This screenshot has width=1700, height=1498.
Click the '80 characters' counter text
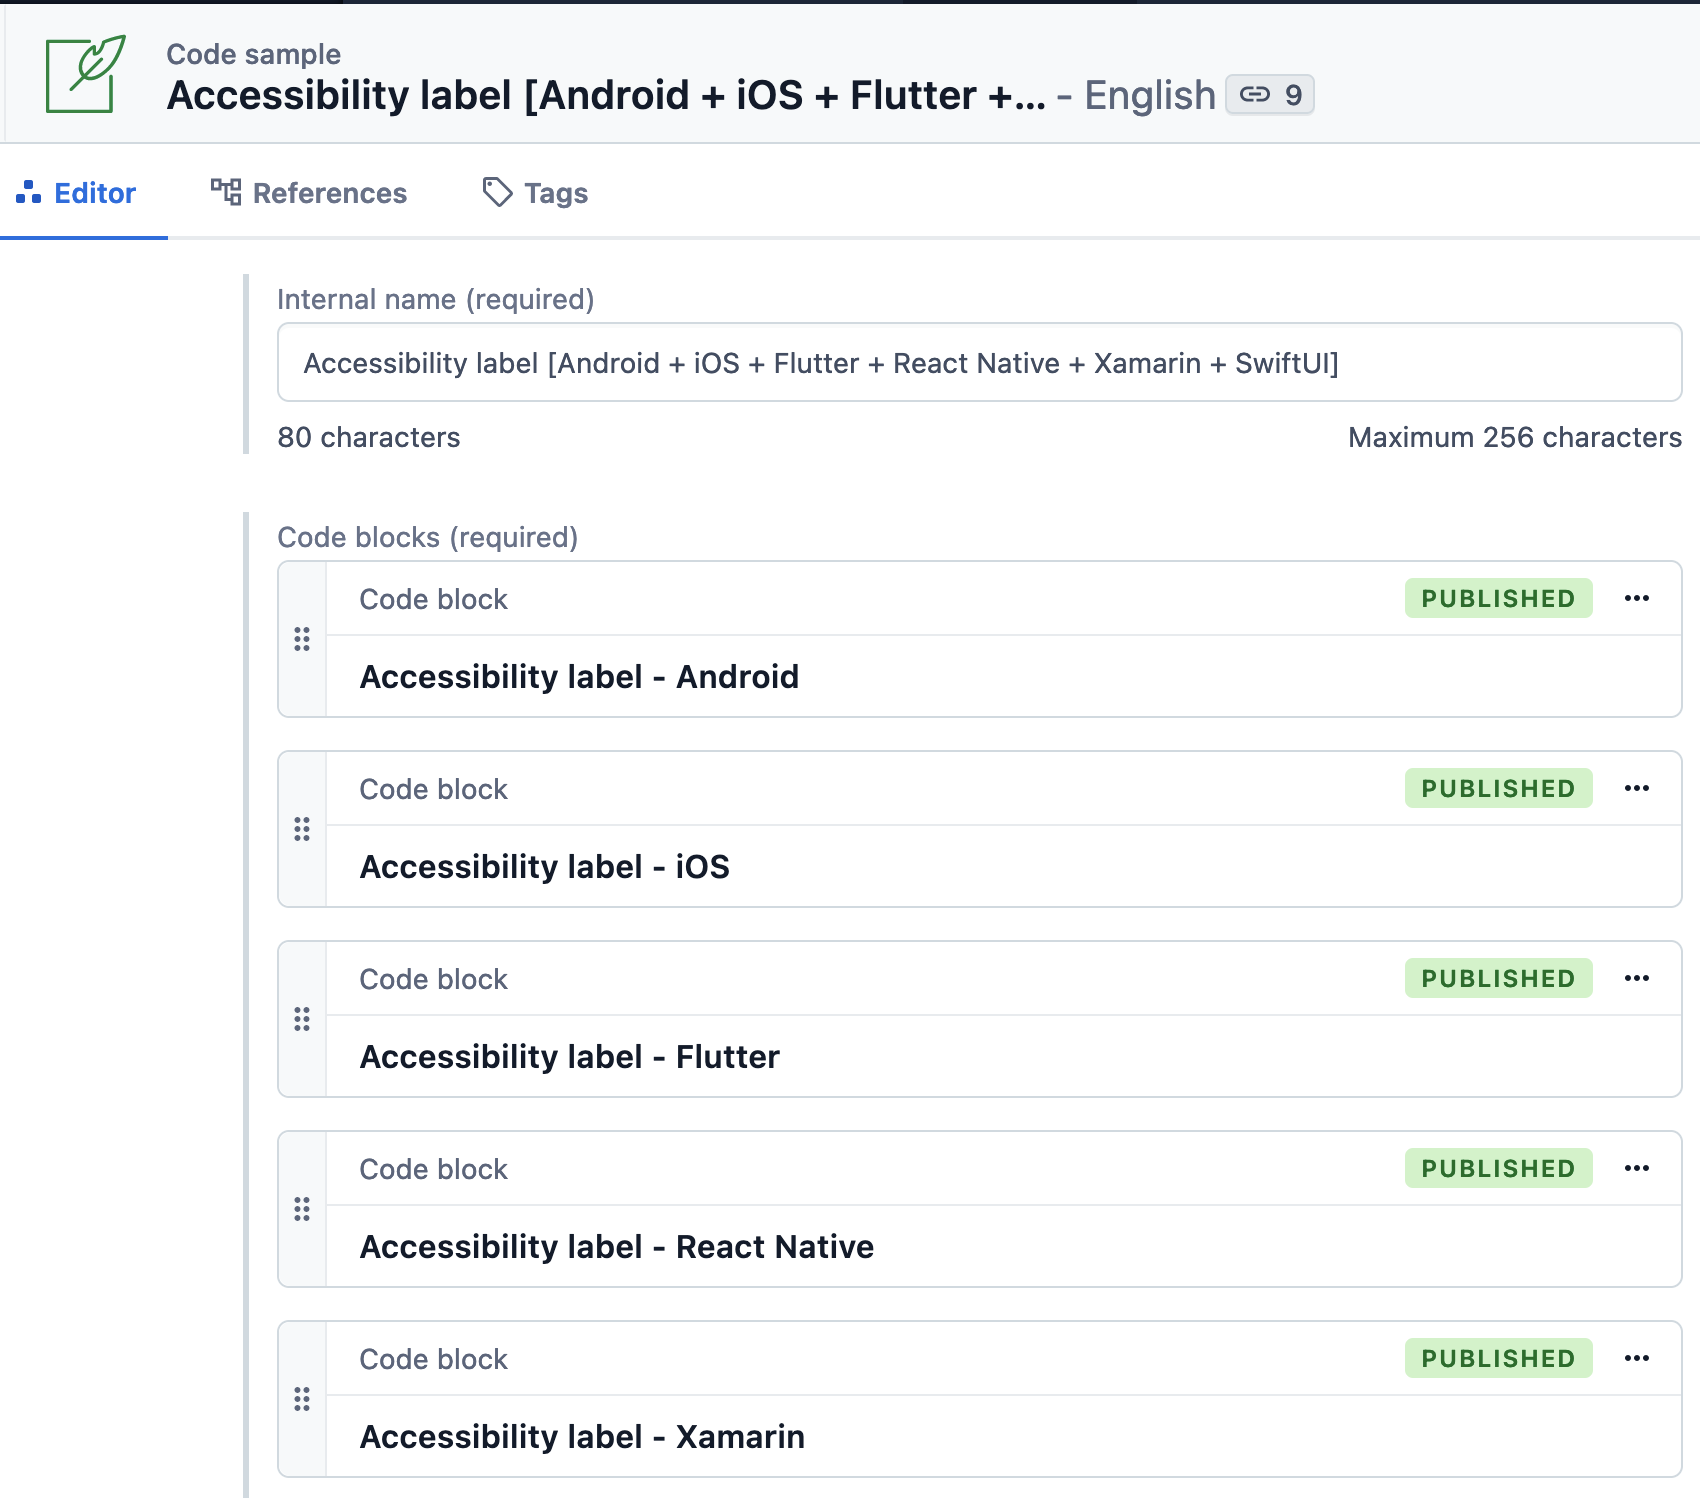coord(369,437)
